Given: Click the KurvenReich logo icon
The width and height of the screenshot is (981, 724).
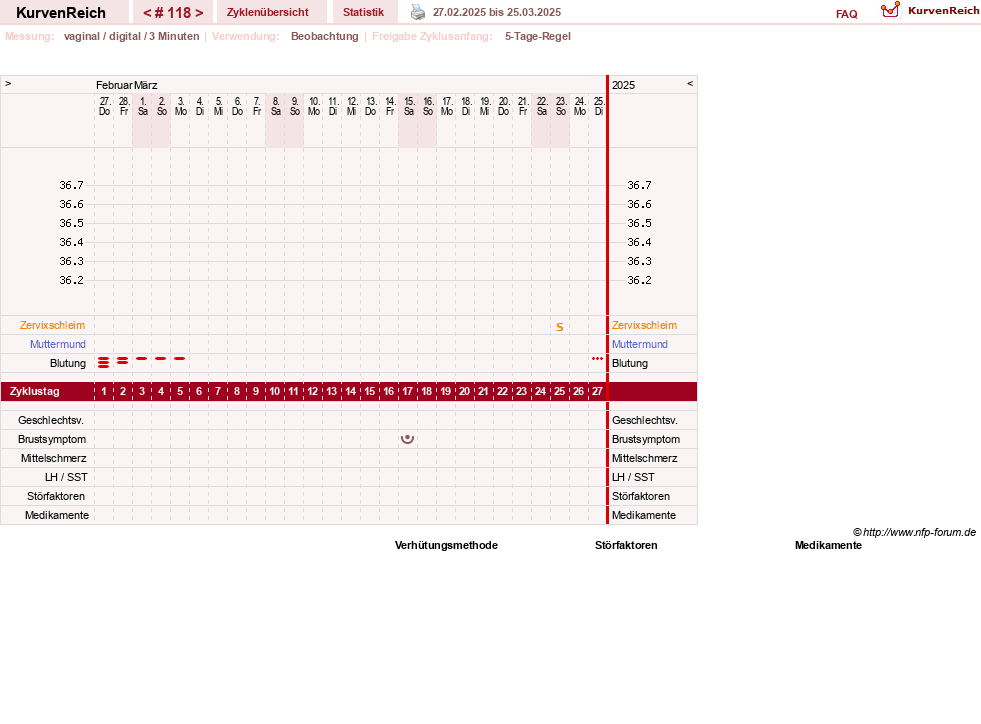Looking at the screenshot, I should click(x=890, y=10).
